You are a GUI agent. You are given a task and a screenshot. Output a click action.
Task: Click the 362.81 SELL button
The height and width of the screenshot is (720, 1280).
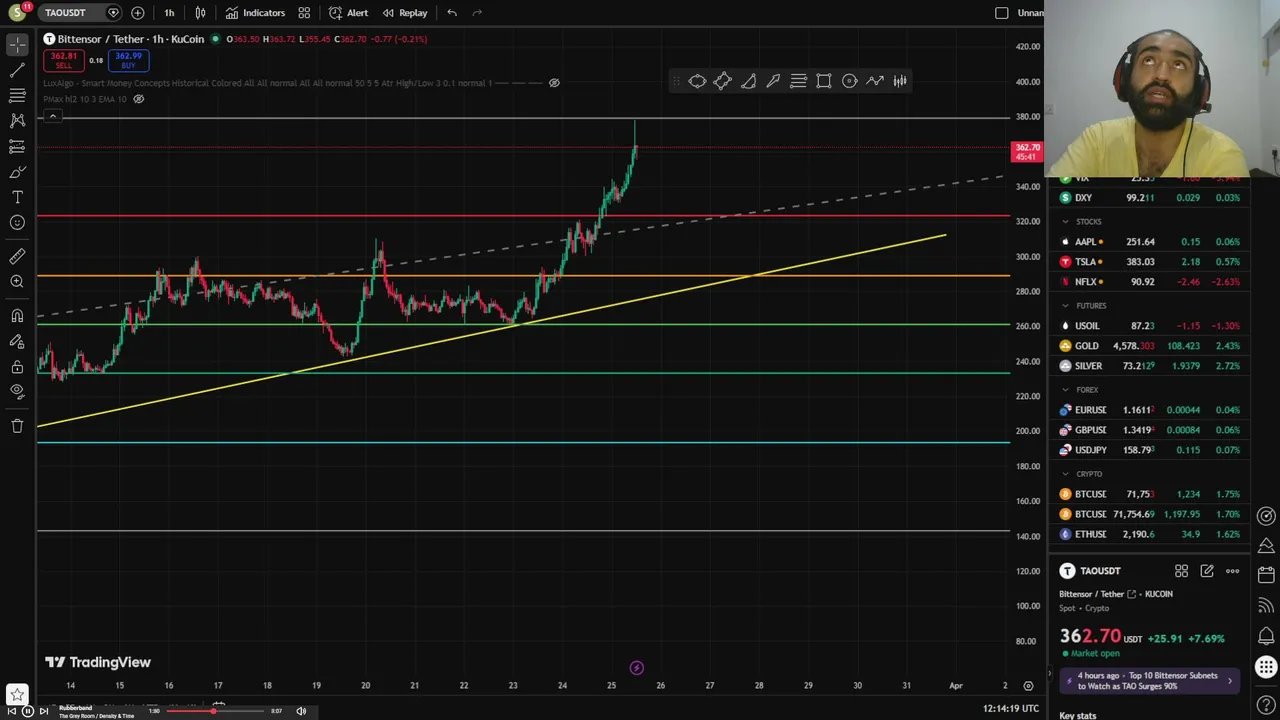click(64, 60)
